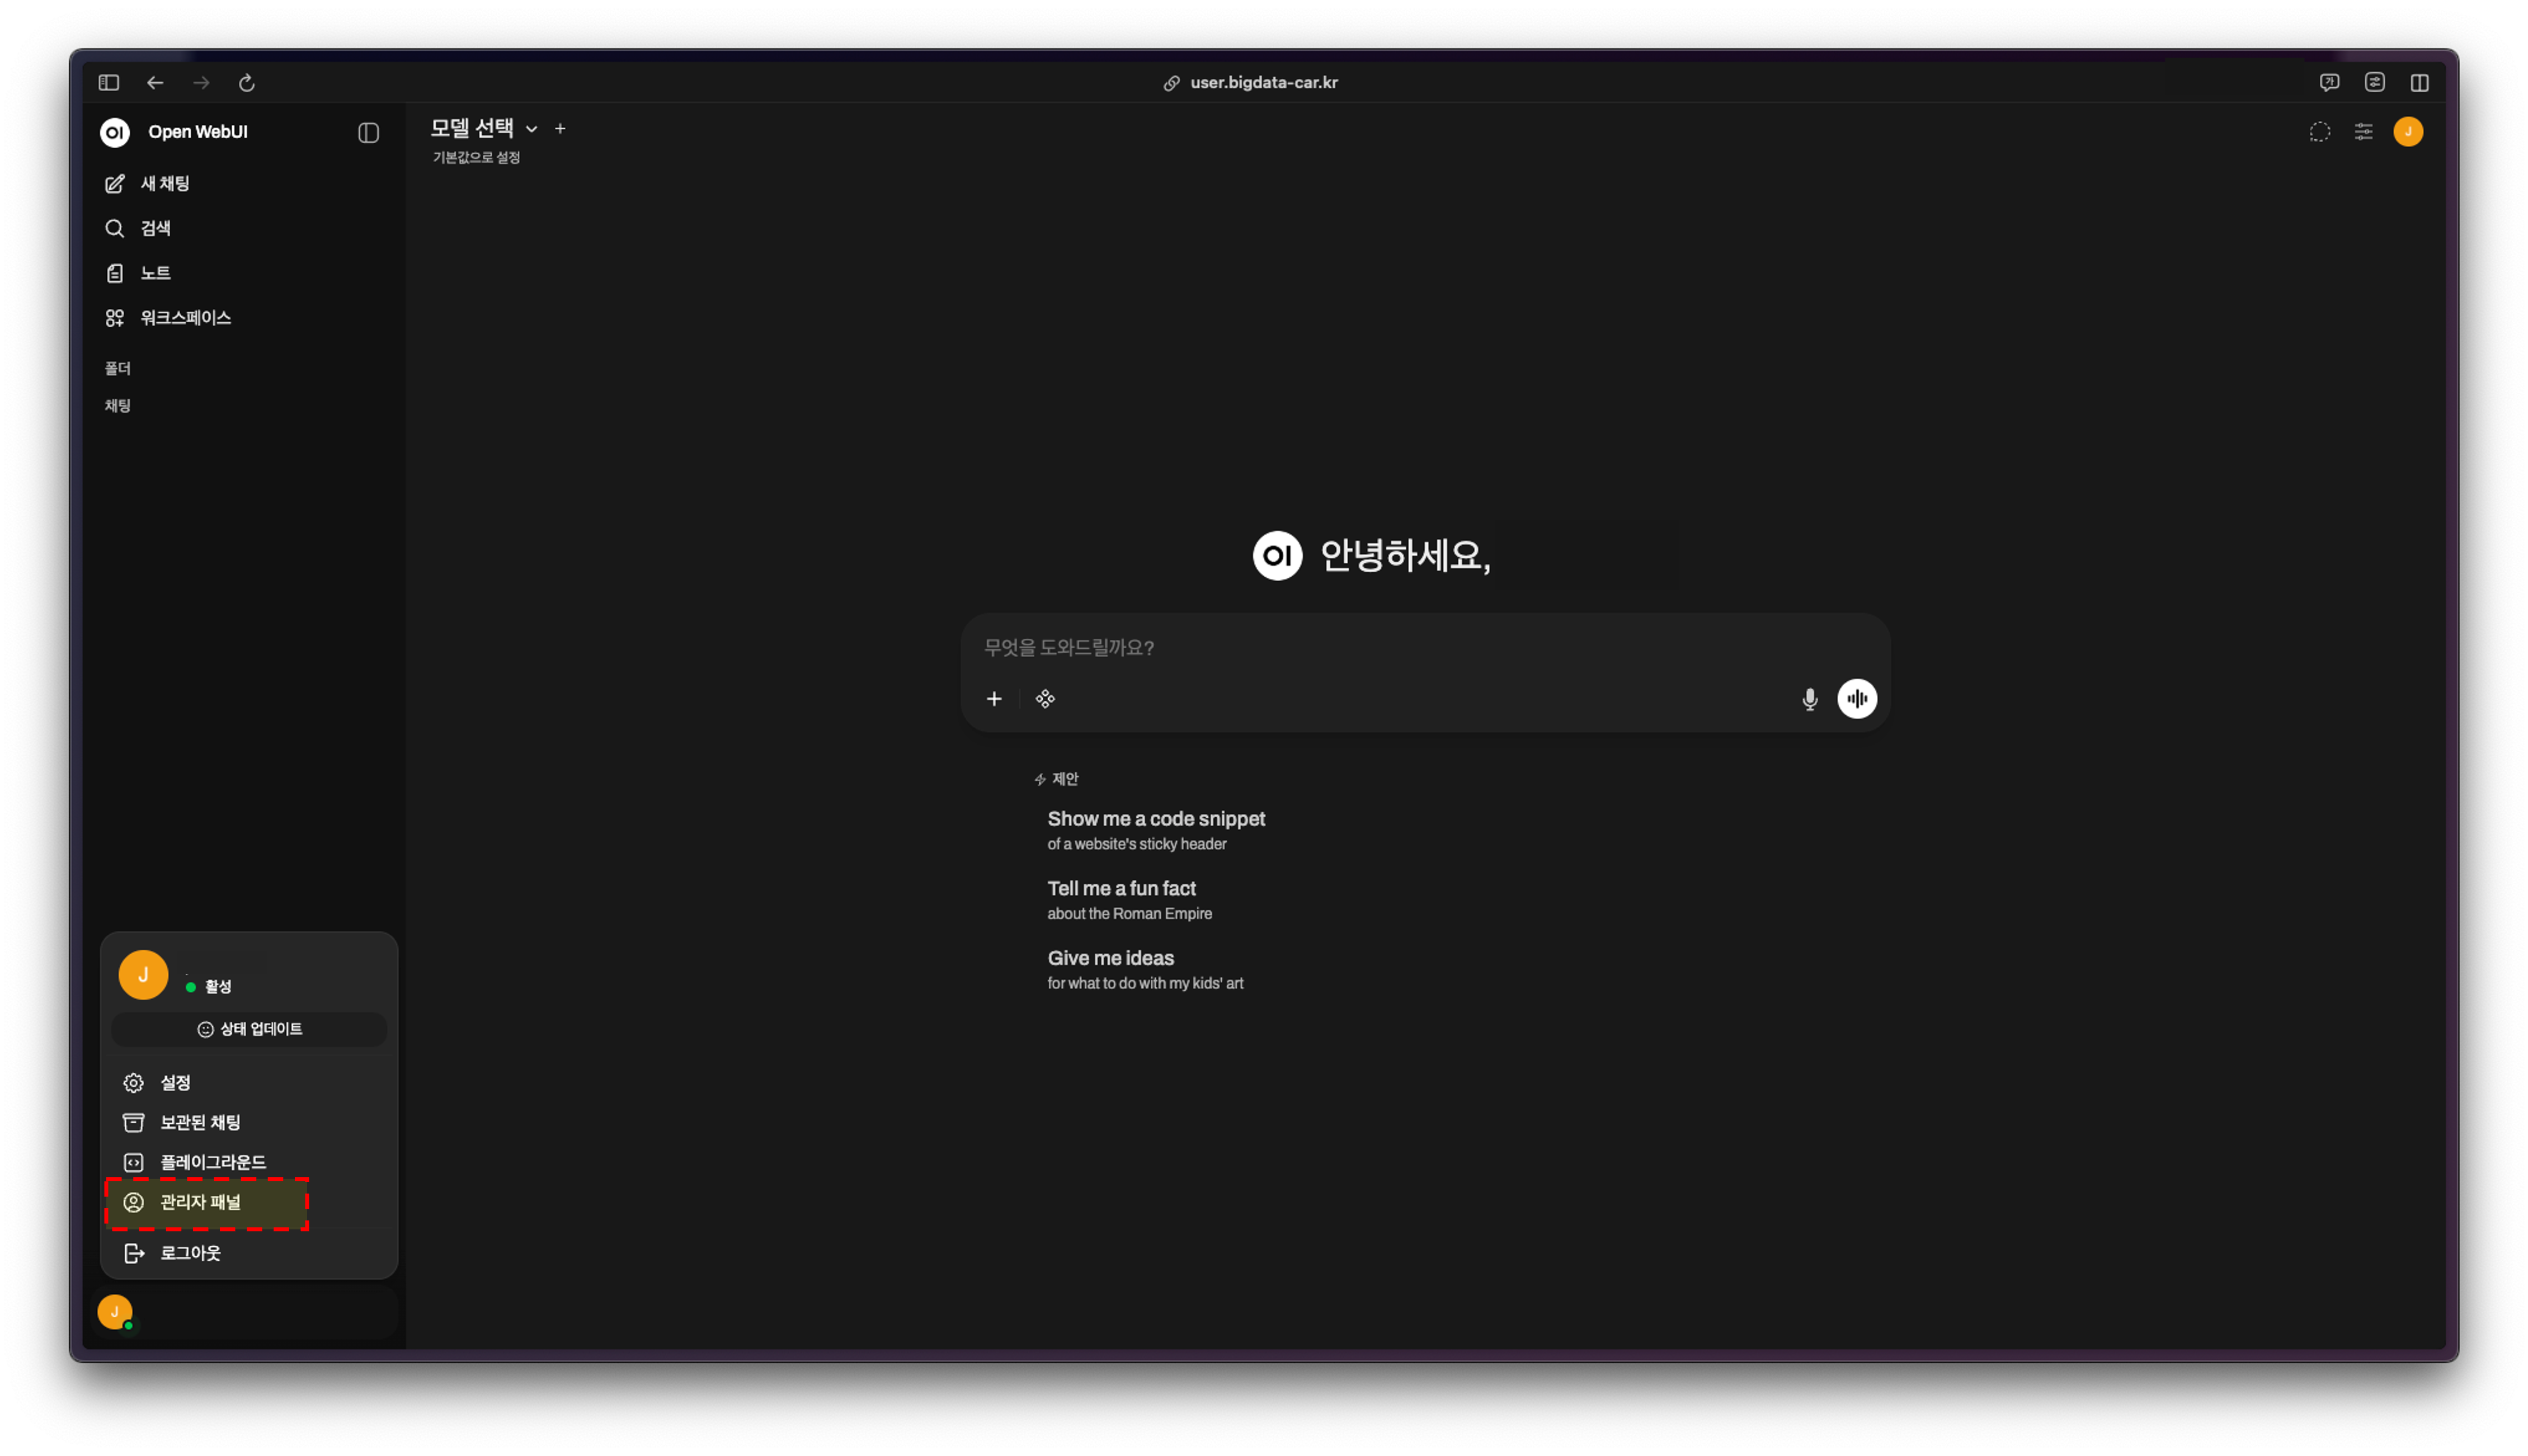
Task: Click the 기본값으로 설정 link
Action: point(476,157)
